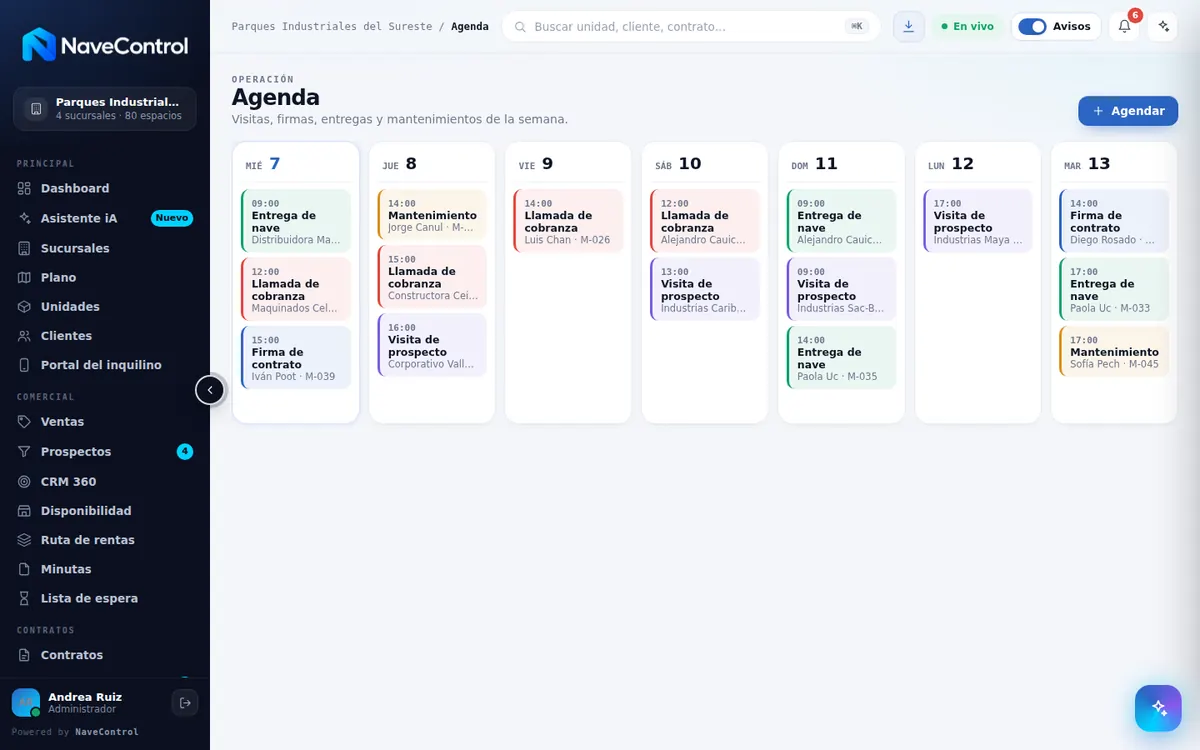Screen dimensions: 1200x750
Task: Click the ⌘K shortcut hint
Action: [x=857, y=27]
